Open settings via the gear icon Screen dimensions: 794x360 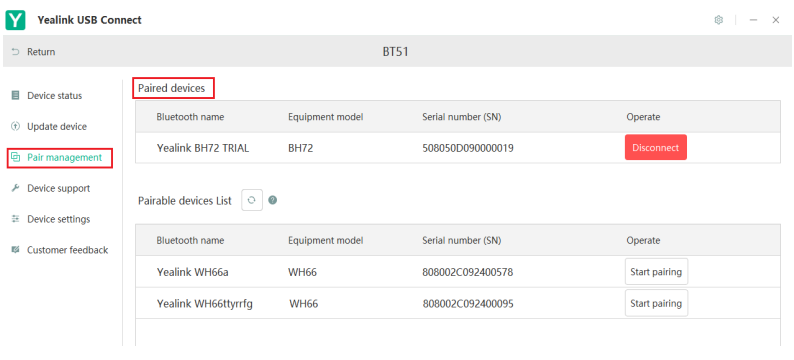719,20
